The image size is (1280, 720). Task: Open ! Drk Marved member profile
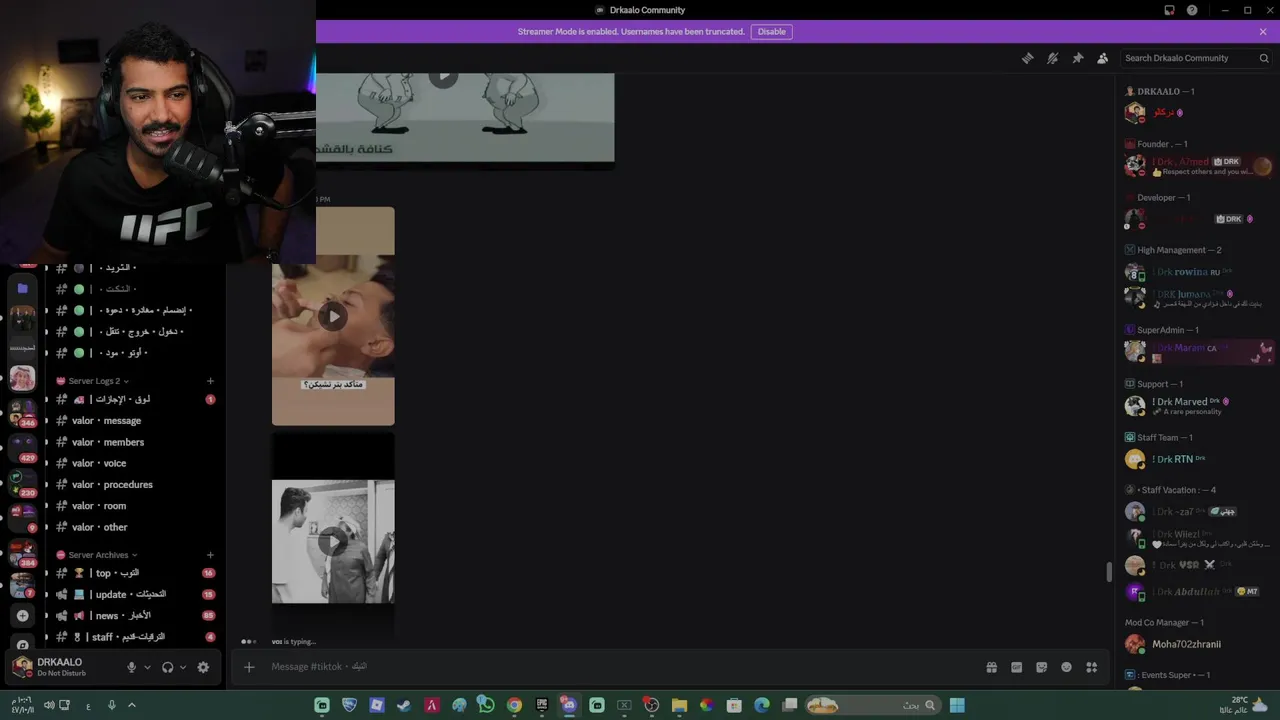point(1197,406)
